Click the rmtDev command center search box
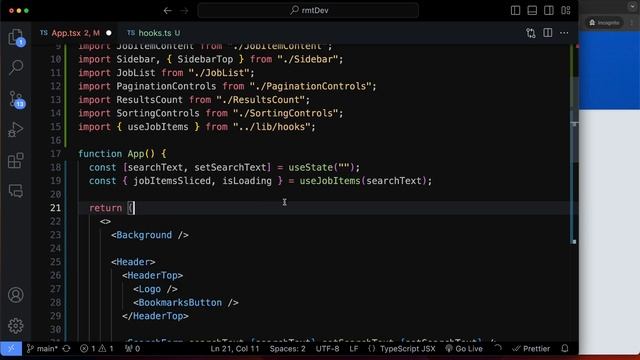The image size is (640, 360). (308, 10)
